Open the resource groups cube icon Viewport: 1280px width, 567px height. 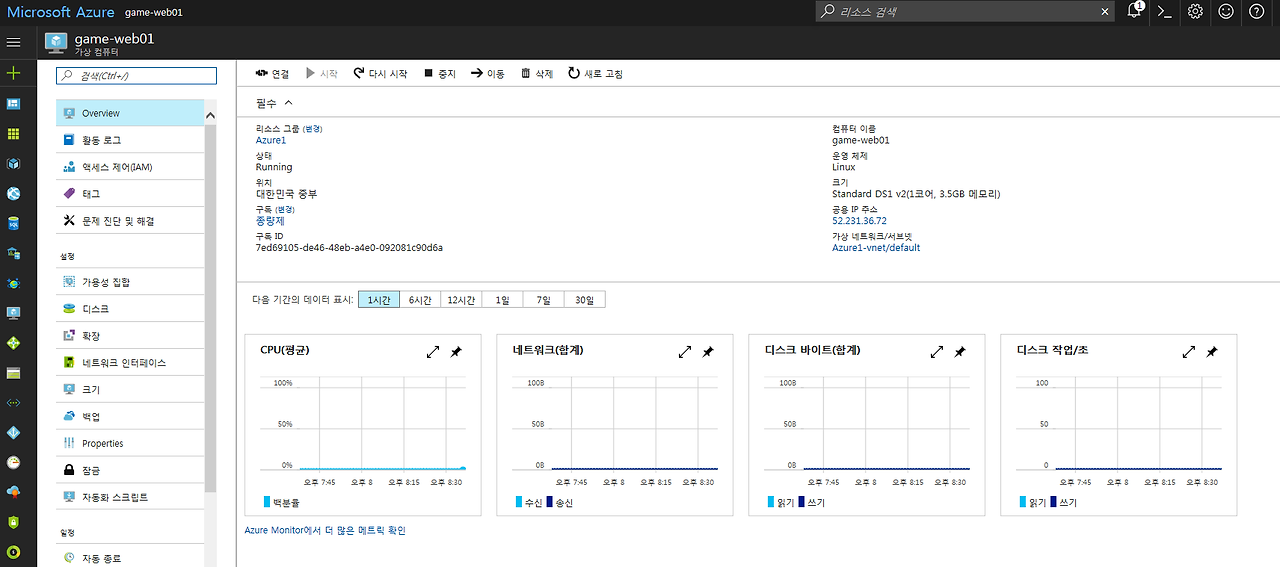[x=13, y=163]
